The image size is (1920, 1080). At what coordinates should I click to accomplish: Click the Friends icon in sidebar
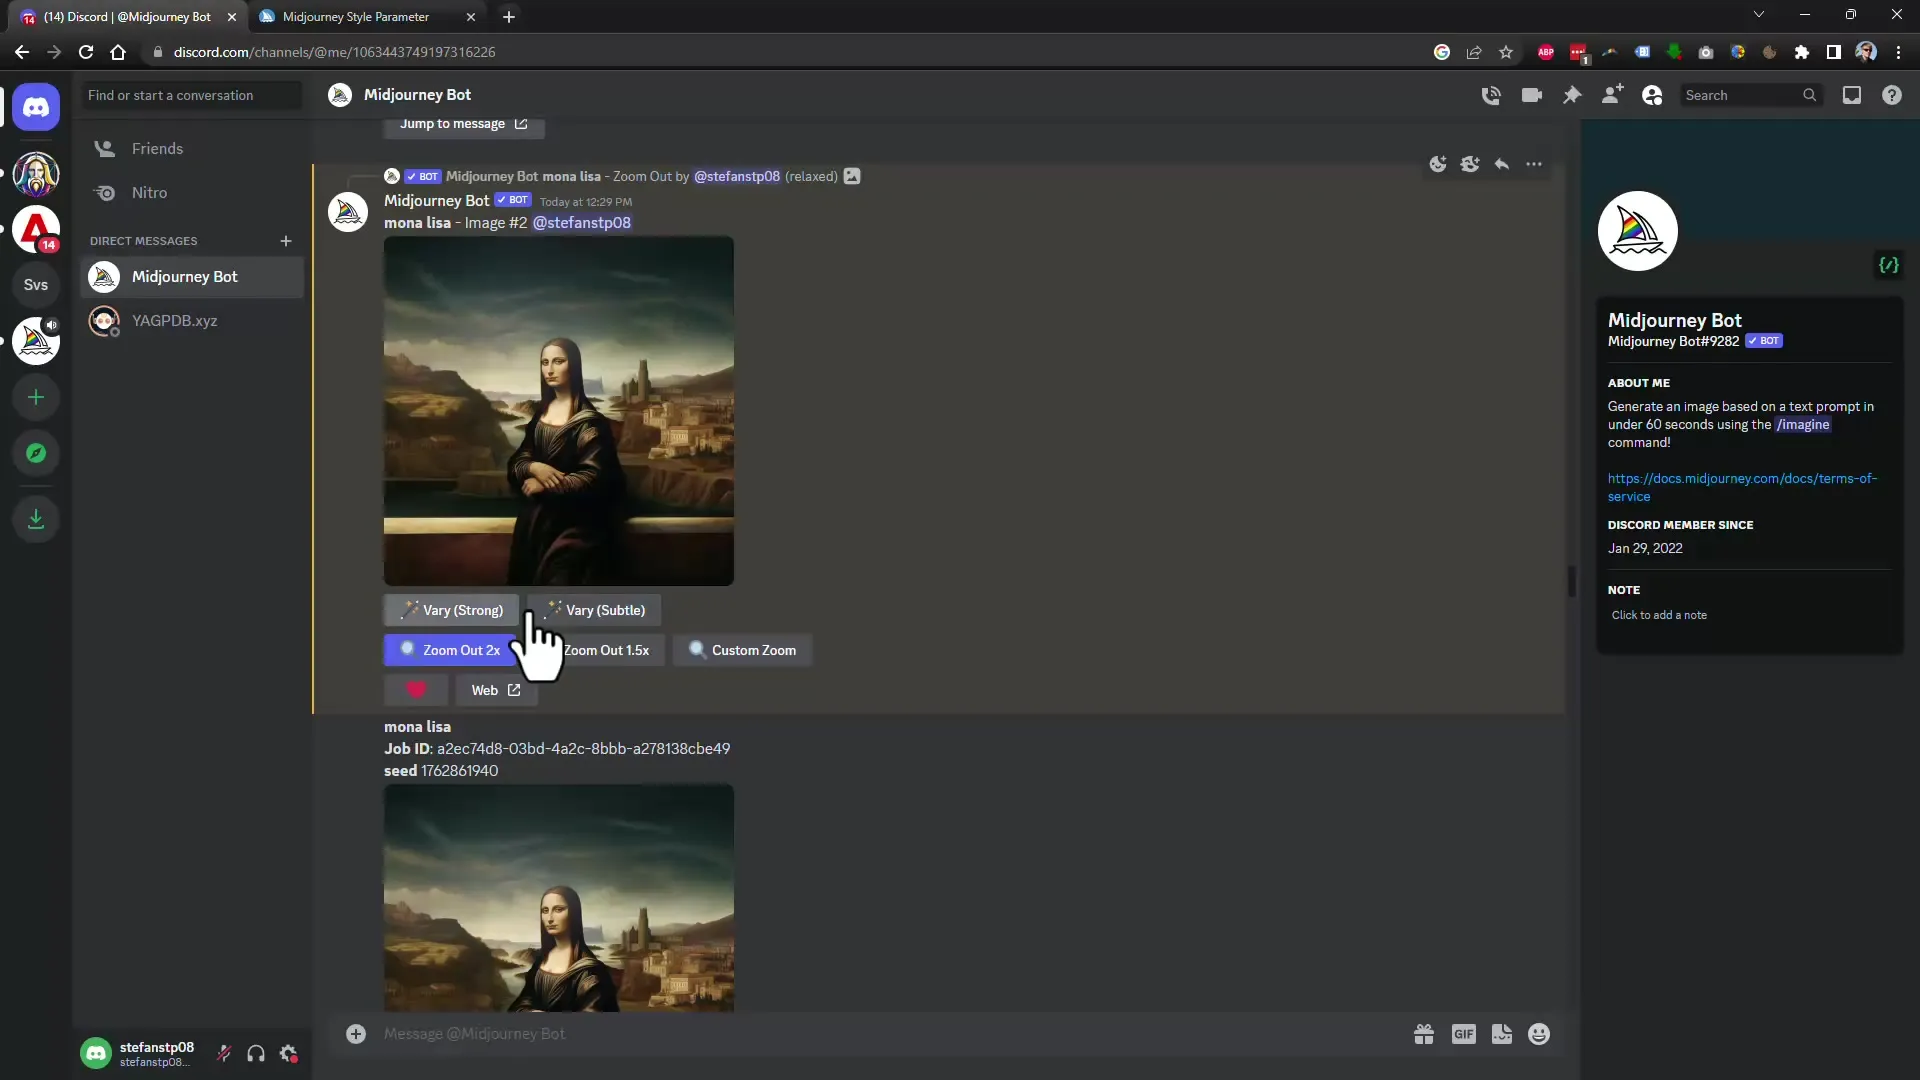105,148
